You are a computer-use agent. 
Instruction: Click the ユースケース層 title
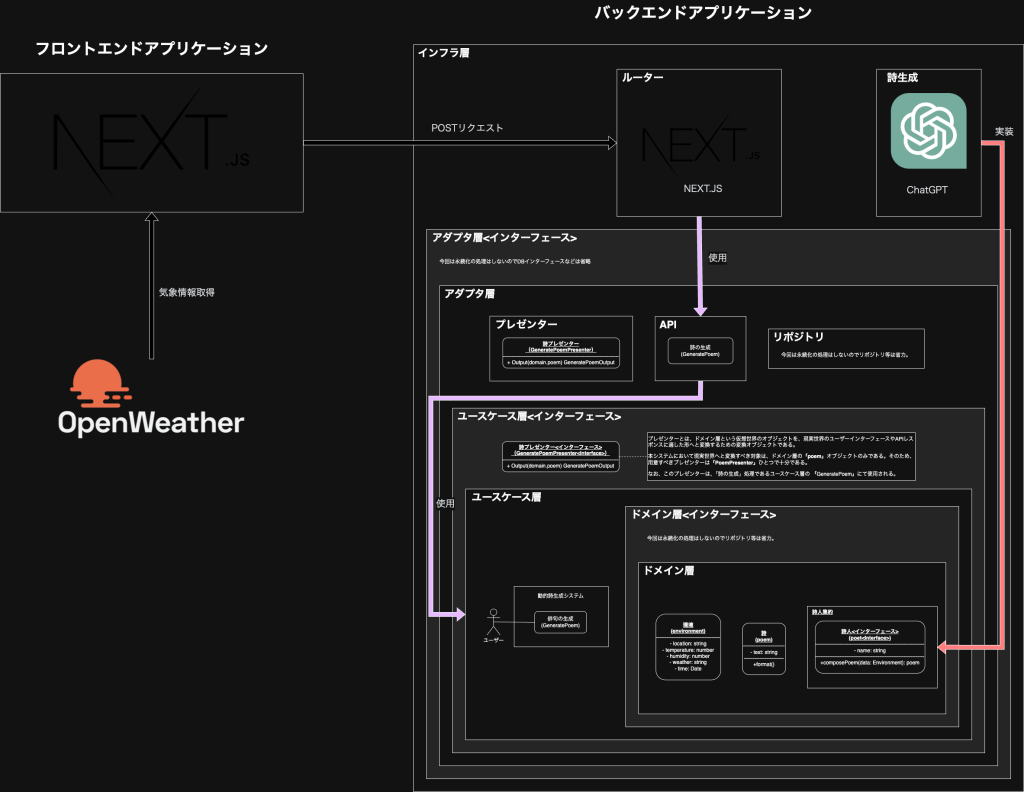pyautogui.click(x=506, y=497)
